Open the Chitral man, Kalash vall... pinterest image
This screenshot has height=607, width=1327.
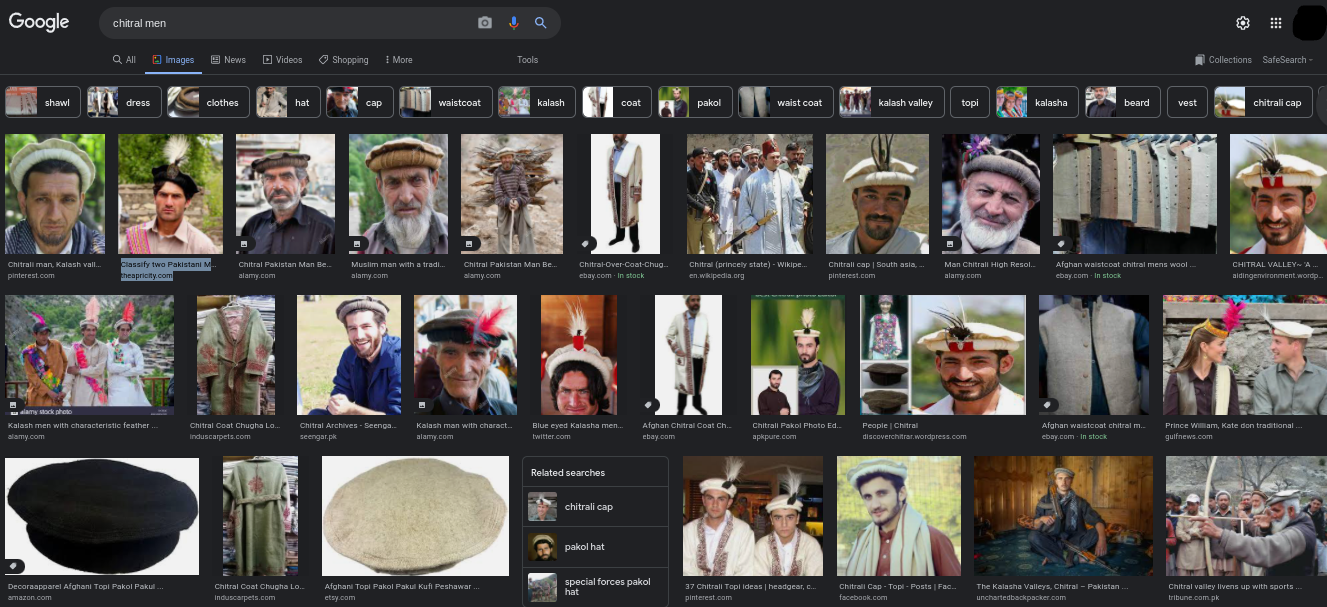[x=55, y=194]
